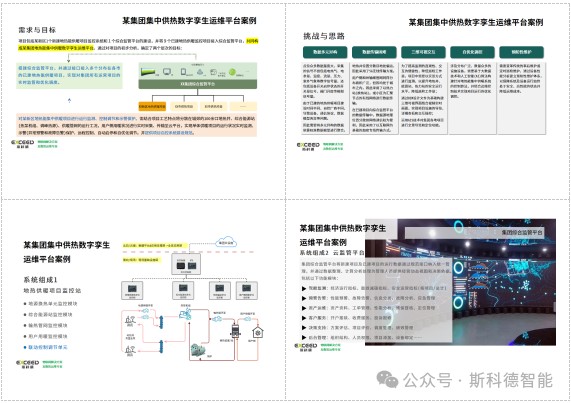
Task: Click arrow bullet beside 资产运维
Action: [304, 308]
